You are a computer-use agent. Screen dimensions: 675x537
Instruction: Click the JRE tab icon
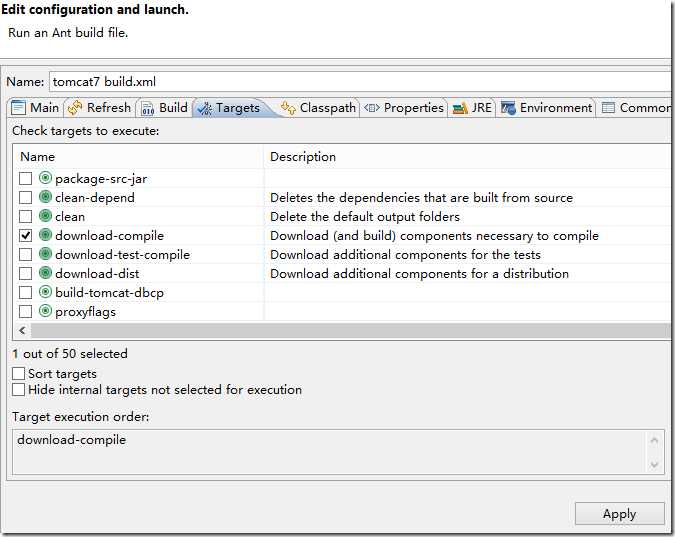[460, 108]
